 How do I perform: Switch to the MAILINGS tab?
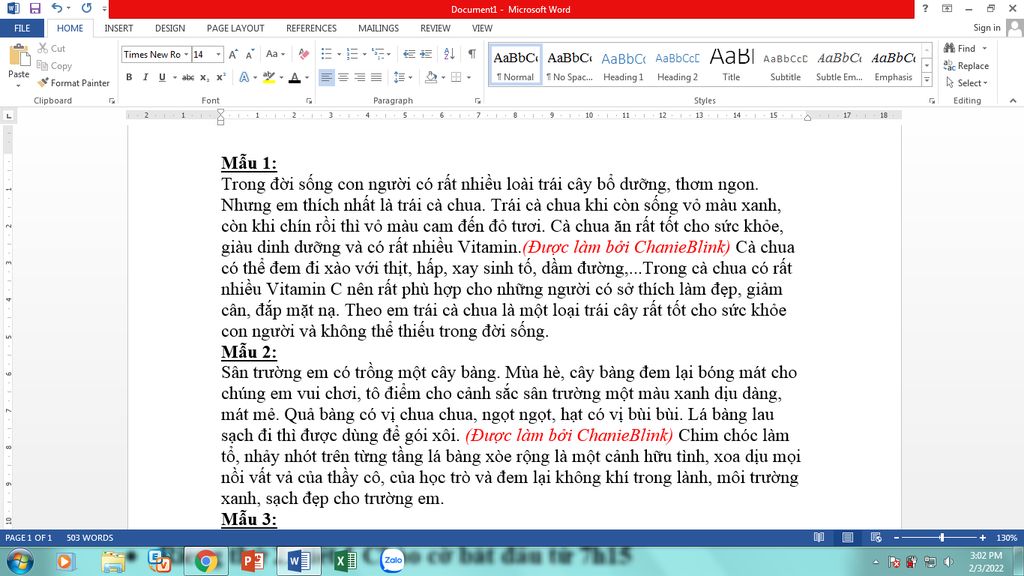pos(378,28)
